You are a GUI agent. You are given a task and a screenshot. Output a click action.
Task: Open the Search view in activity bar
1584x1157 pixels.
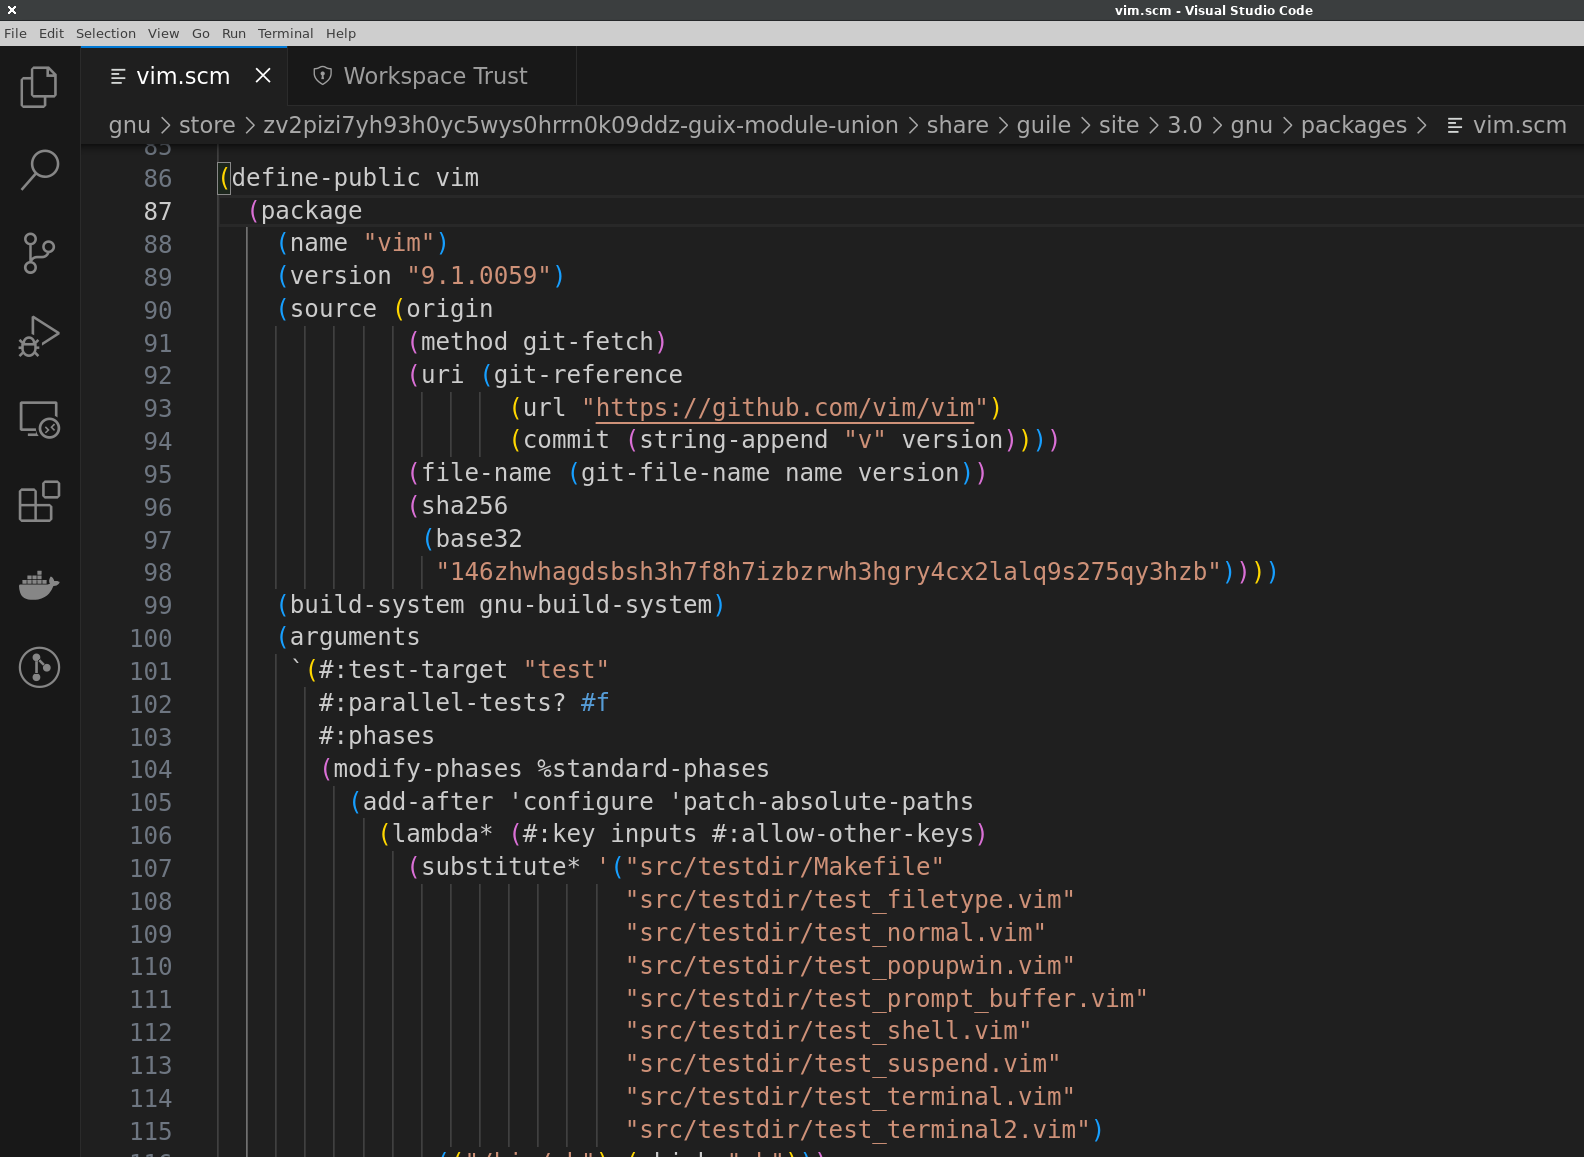click(39, 170)
